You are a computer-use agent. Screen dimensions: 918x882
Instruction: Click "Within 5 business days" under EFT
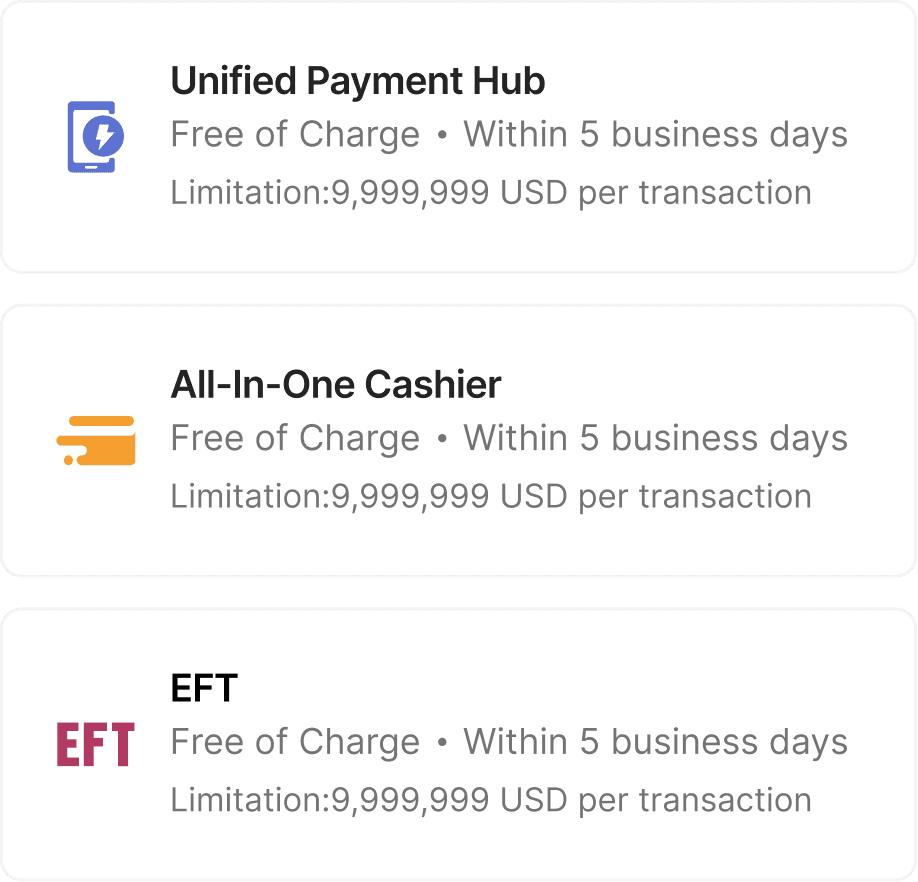(656, 742)
